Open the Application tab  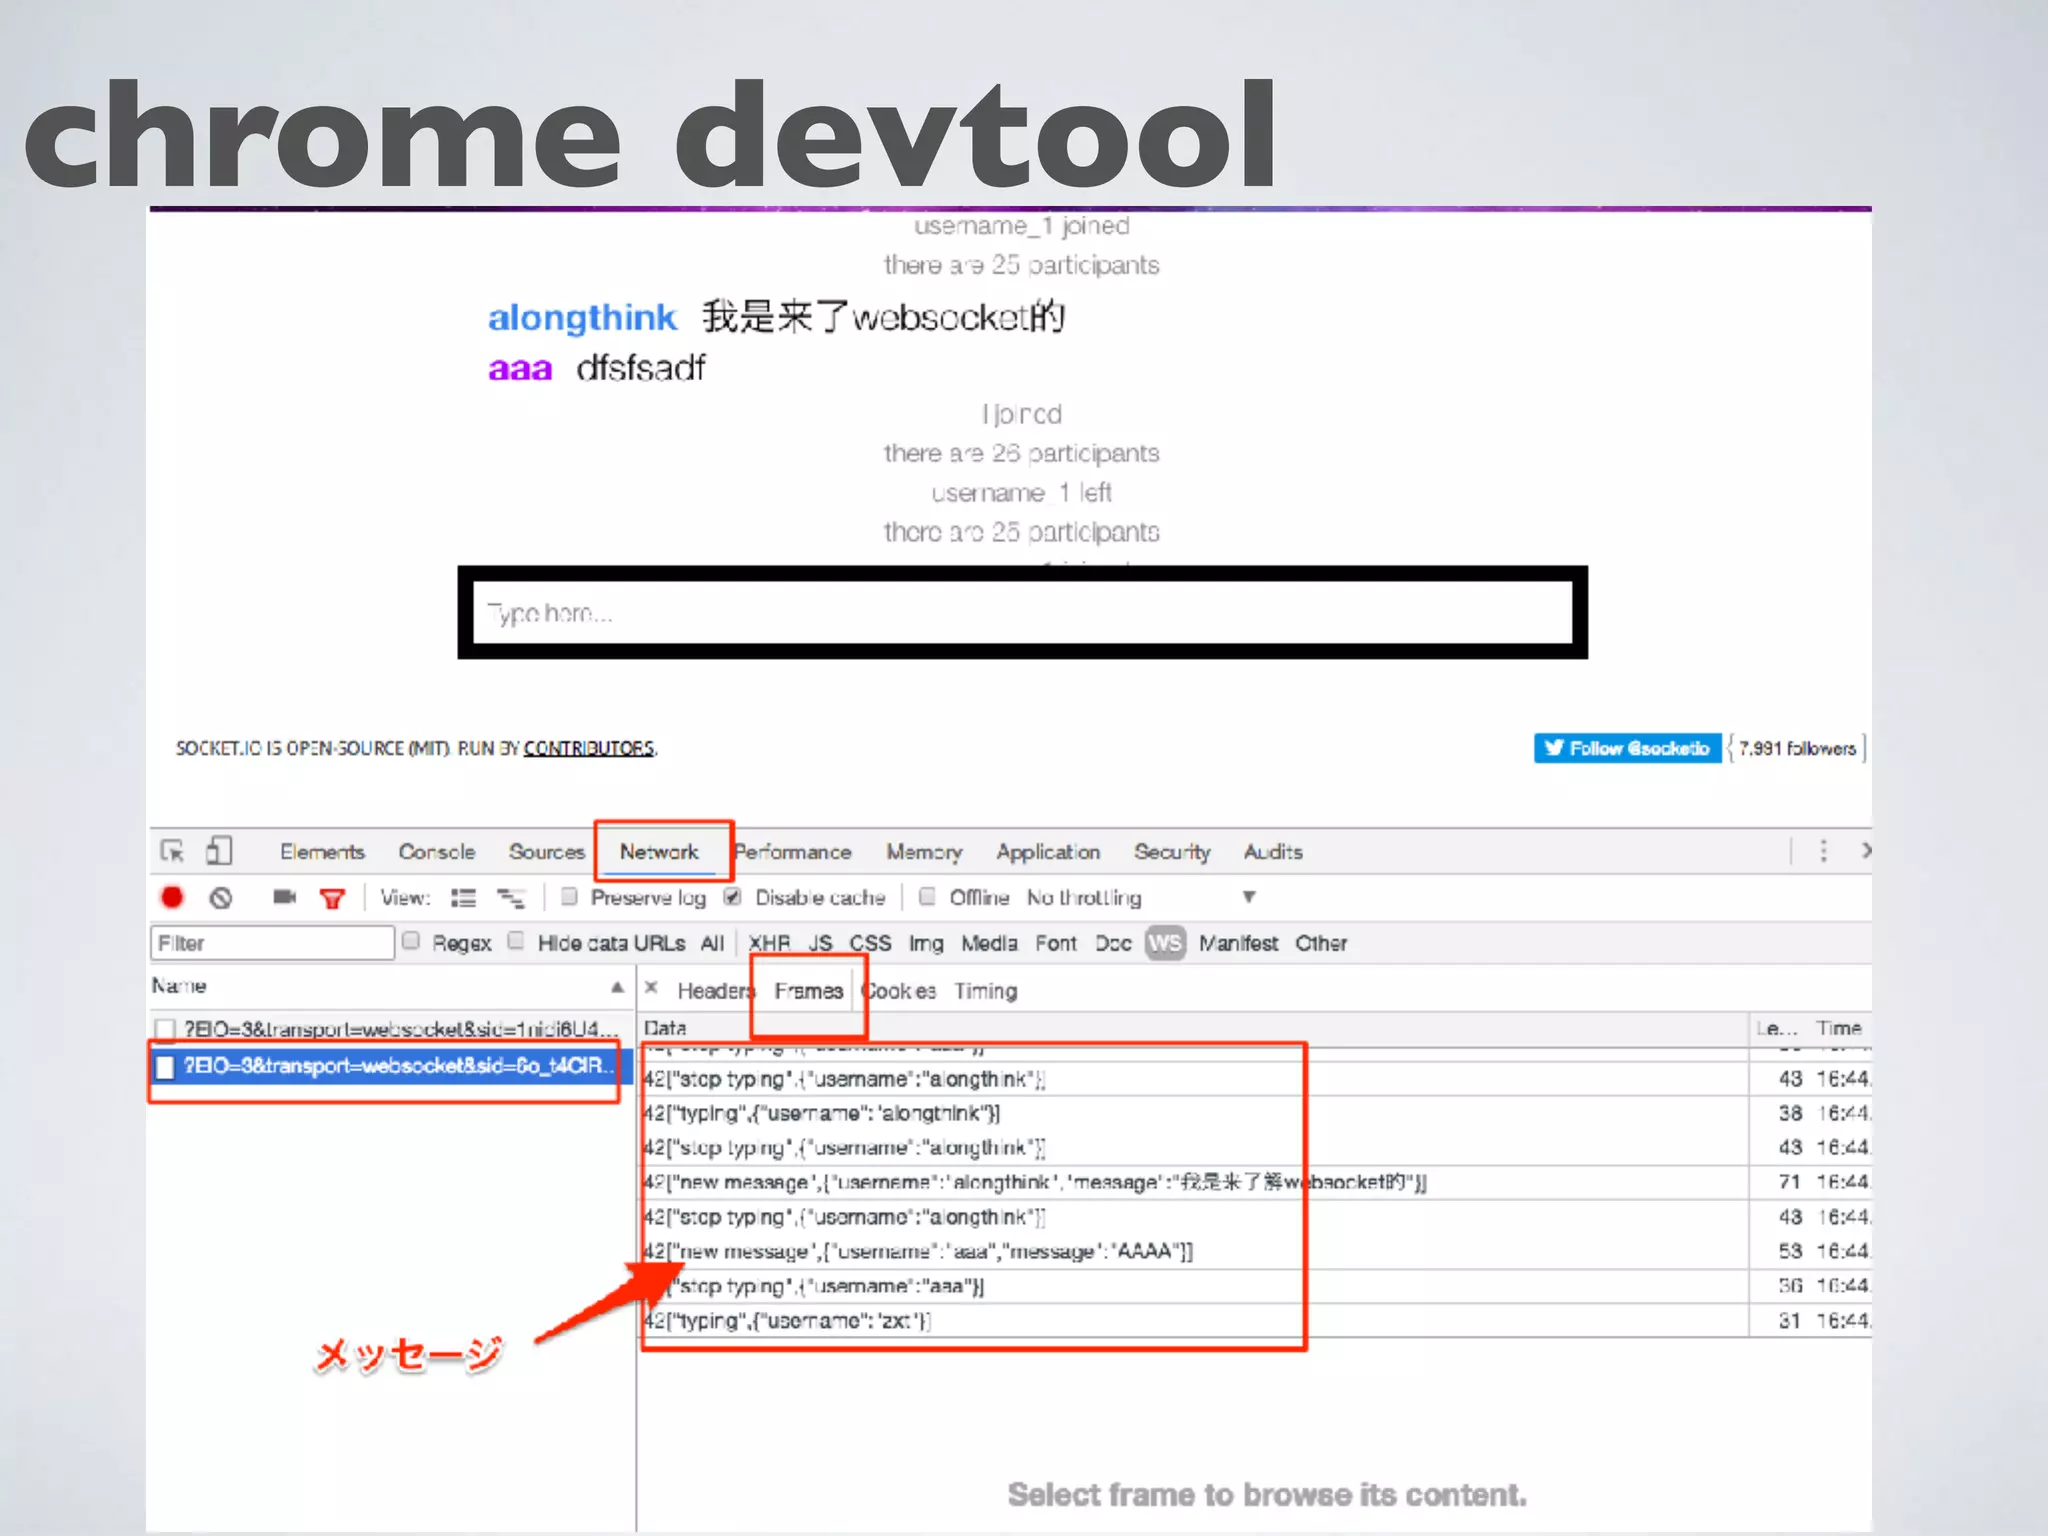pyautogui.click(x=1048, y=852)
